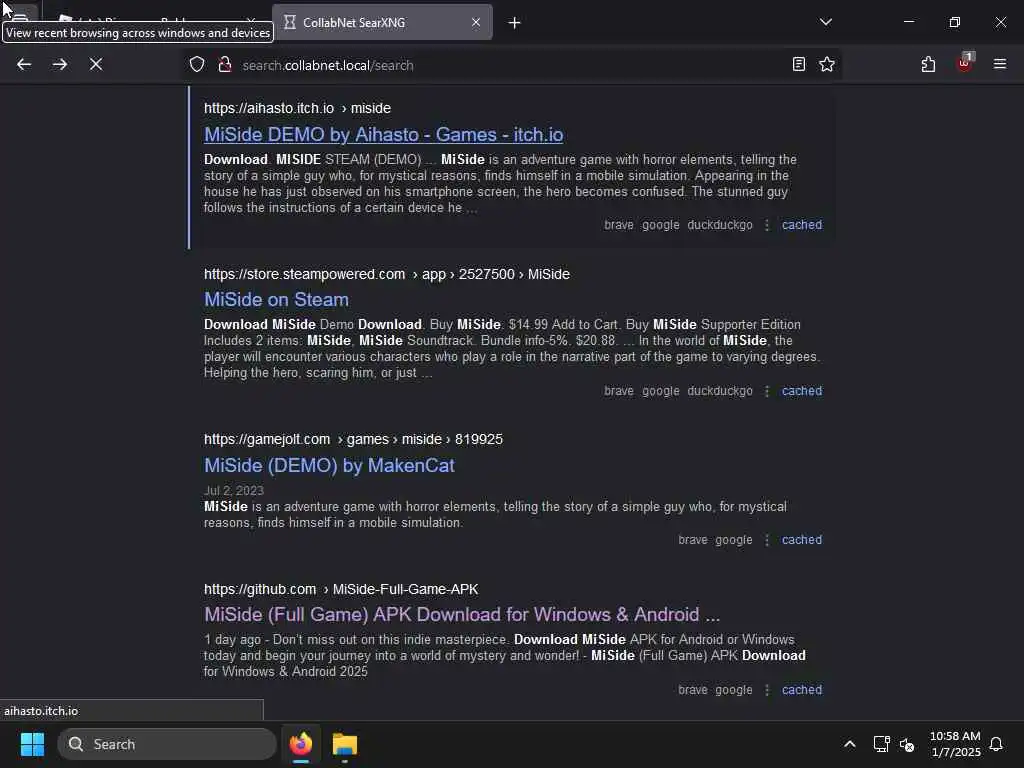Open the notifications bell icon
The width and height of the screenshot is (1024, 768).
point(996,744)
